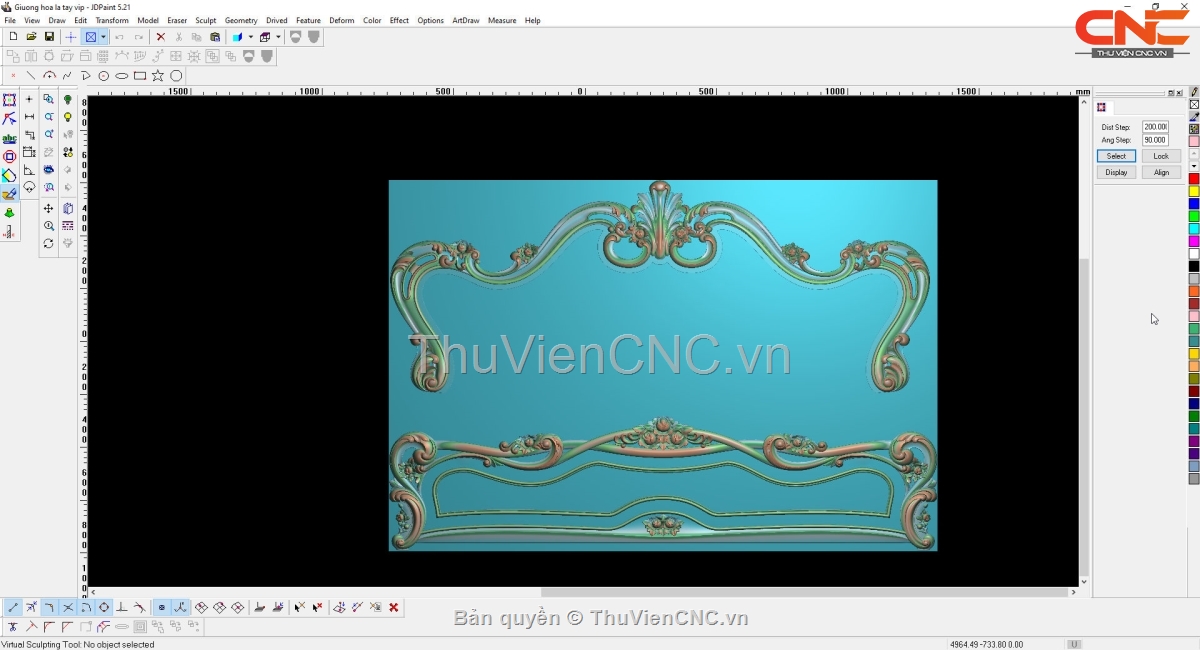This screenshot has height=650, width=1200.
Task: Choose the ellipse drawing tool
Action: 122,76
